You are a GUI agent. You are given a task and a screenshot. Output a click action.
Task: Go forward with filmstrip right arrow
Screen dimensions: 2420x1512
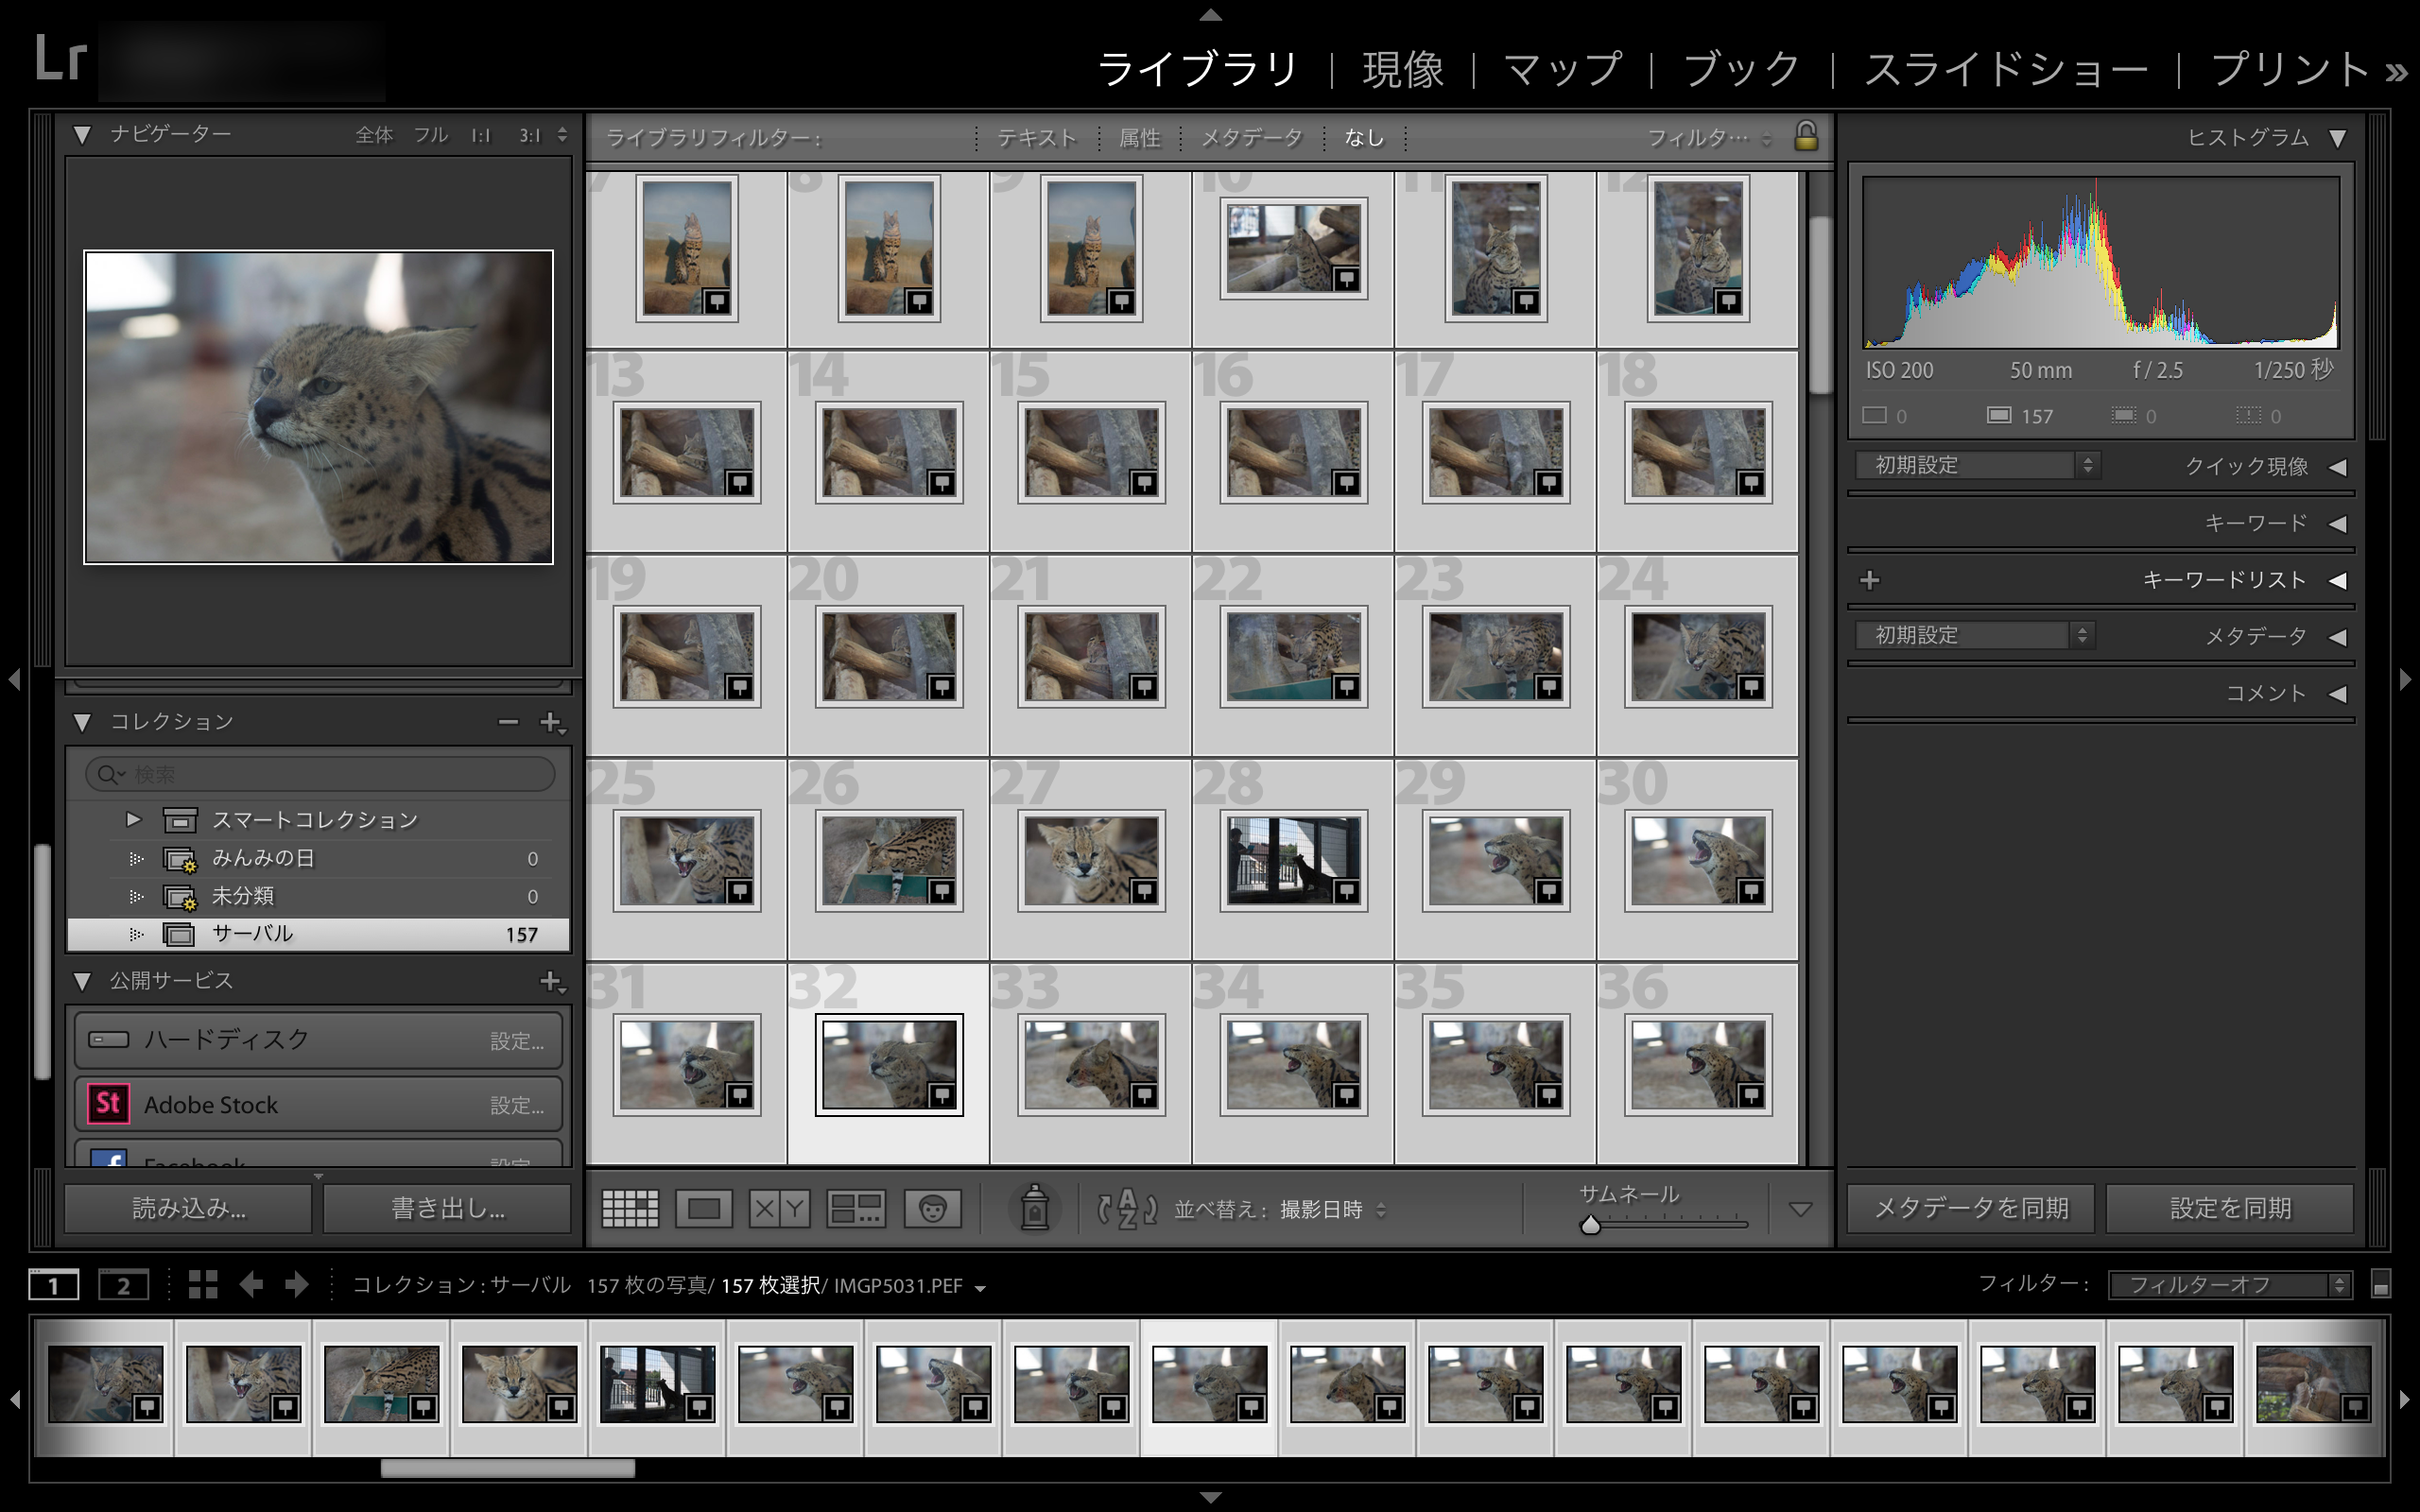[x=296, y=1285]
